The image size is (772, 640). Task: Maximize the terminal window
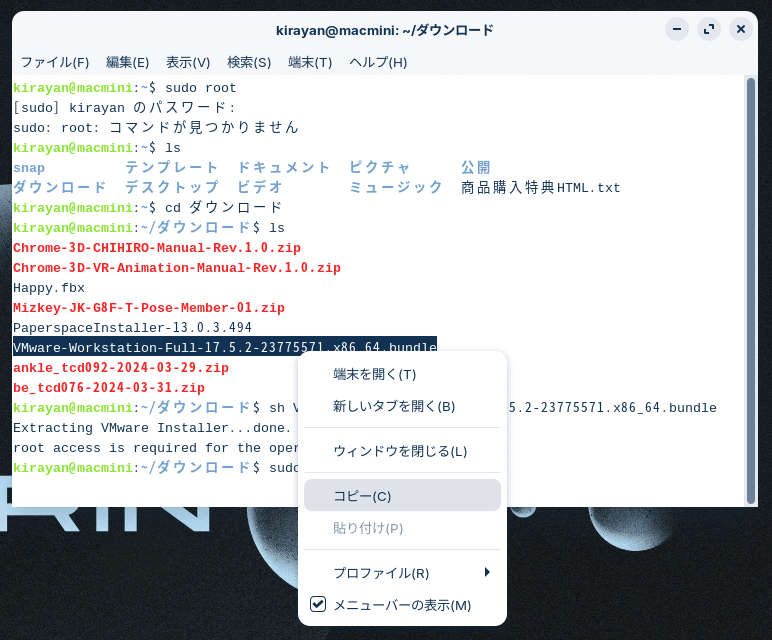pos(709,30)
